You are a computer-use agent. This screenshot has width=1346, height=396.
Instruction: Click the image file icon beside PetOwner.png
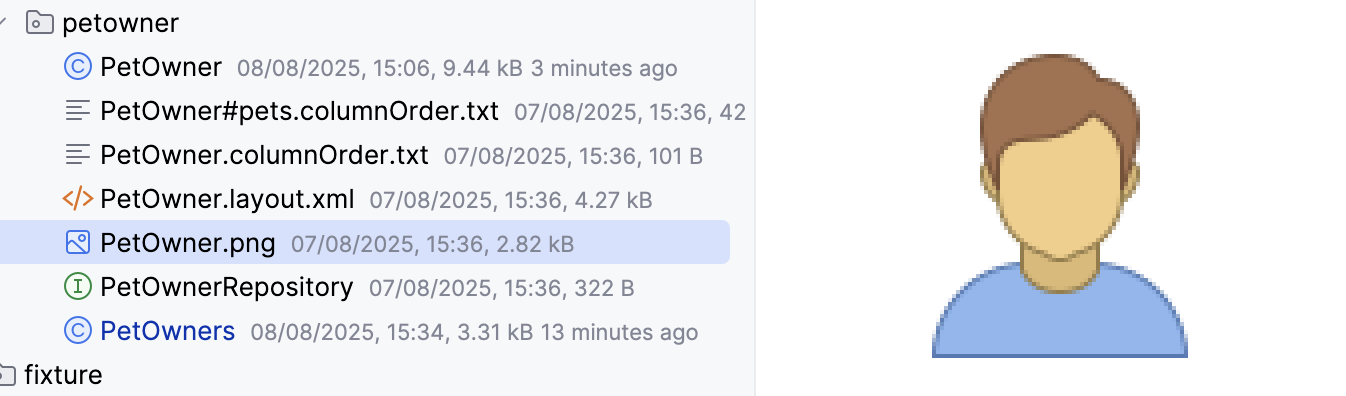point(77,243)
